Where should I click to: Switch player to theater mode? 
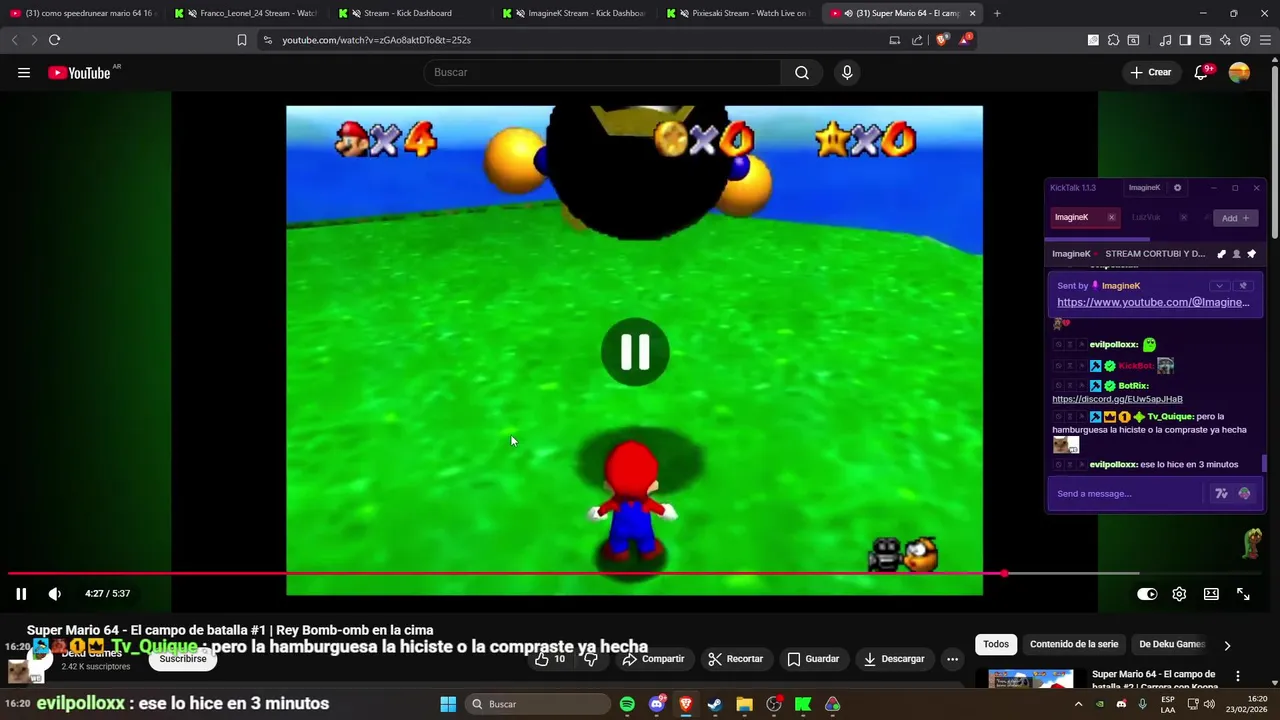tap(1211, 594)
